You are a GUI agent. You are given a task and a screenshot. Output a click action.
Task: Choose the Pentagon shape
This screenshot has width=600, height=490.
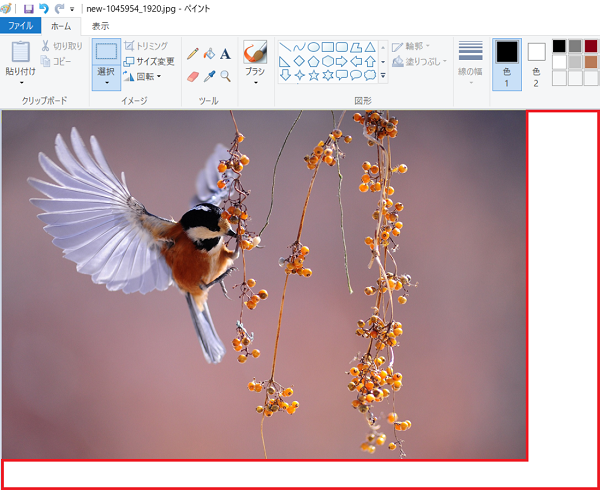(x=313, y=61)
